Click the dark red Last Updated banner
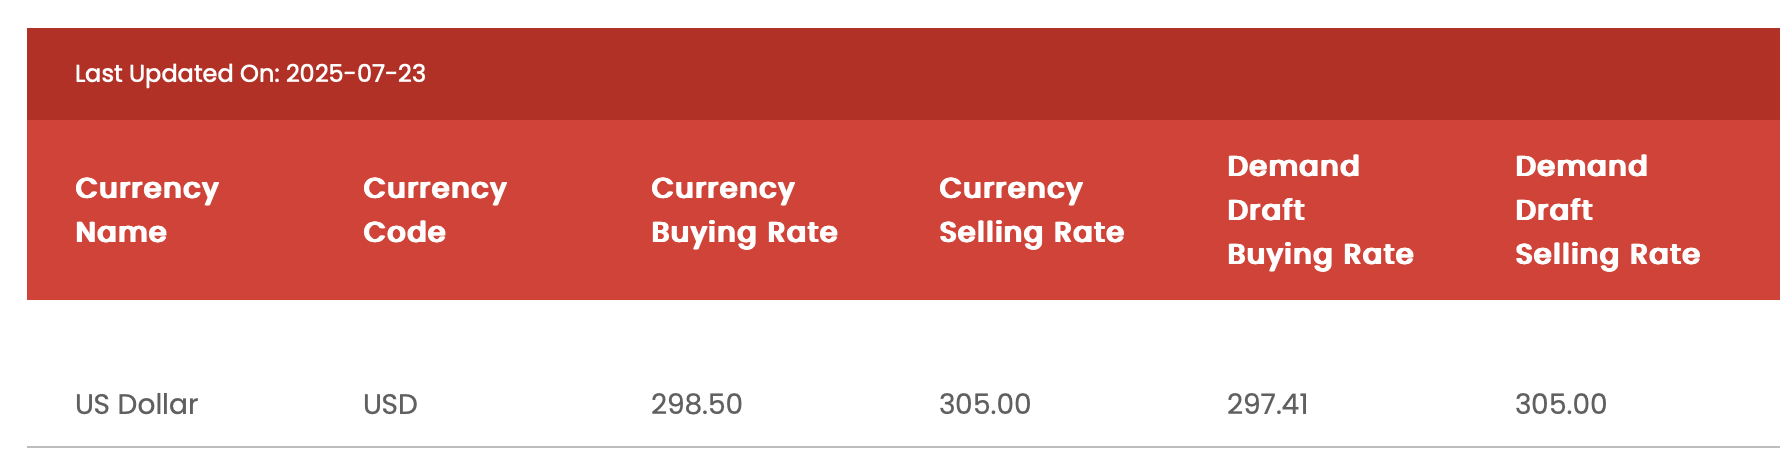 pos(903,74)
